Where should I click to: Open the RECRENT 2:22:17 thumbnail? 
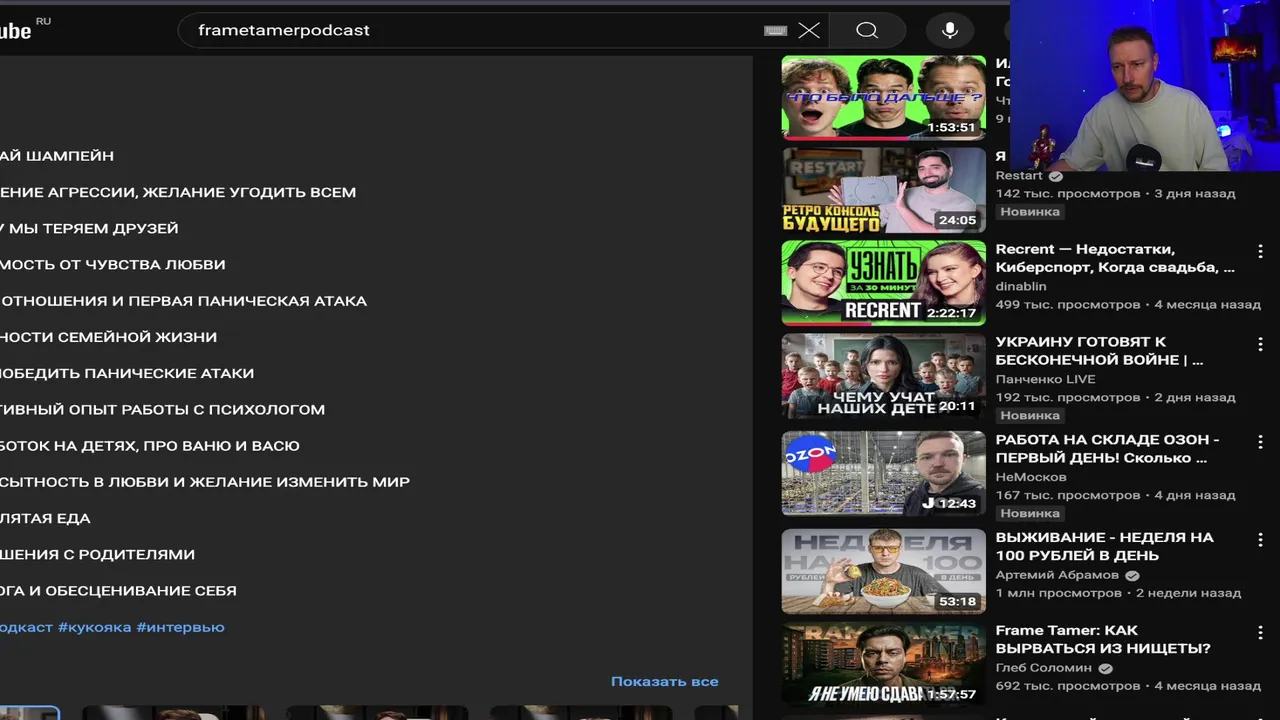tap(883, 283)
